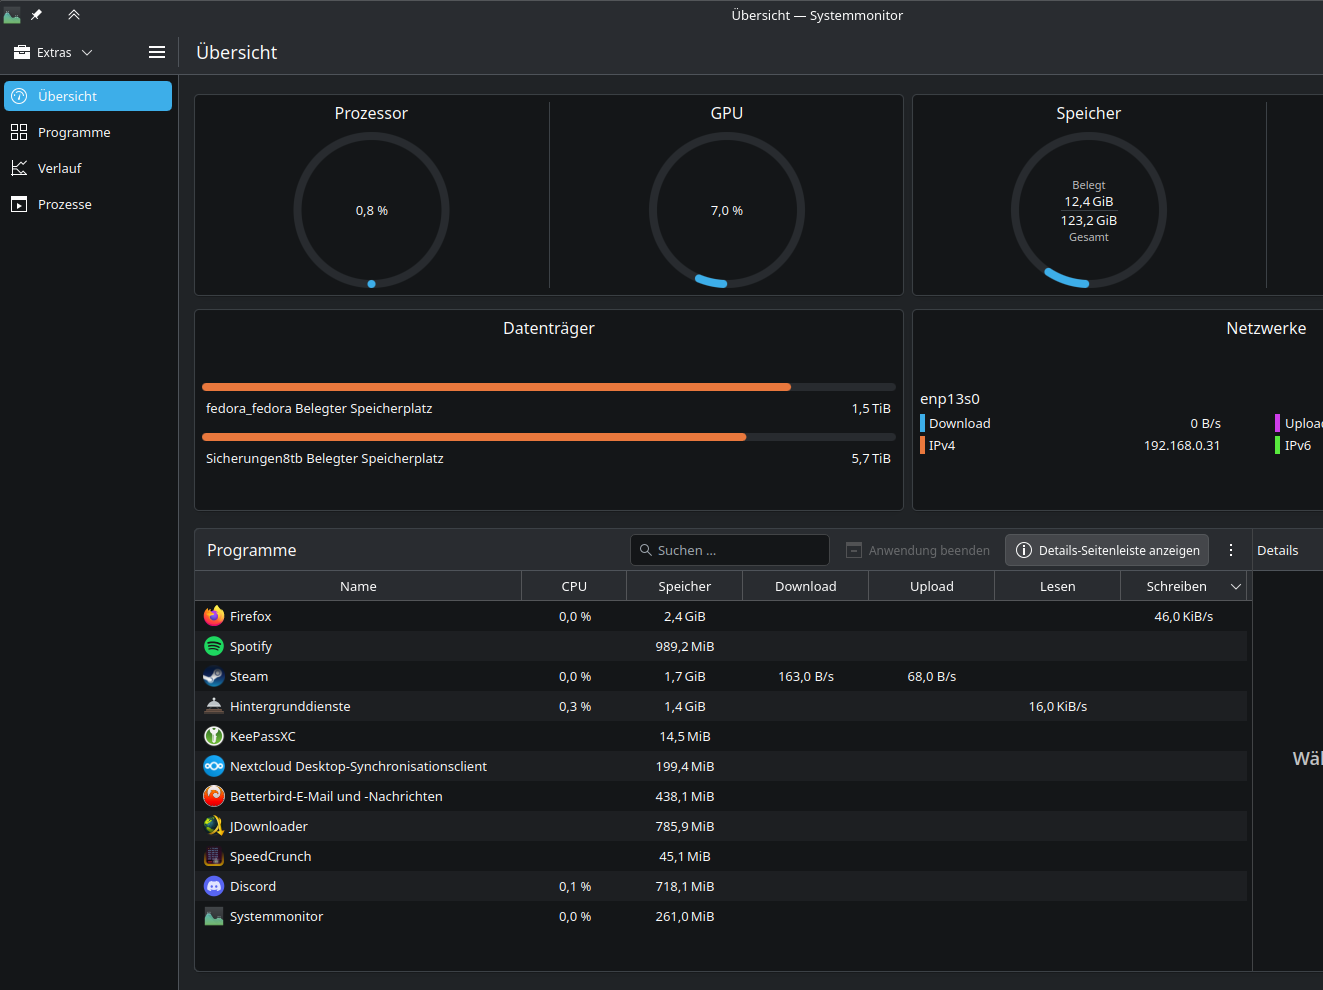Expand the Schreiben column sort arrow
The width and height of the screenshot is (1323, 990).
pyautogui.click(x=1236, y=586)
